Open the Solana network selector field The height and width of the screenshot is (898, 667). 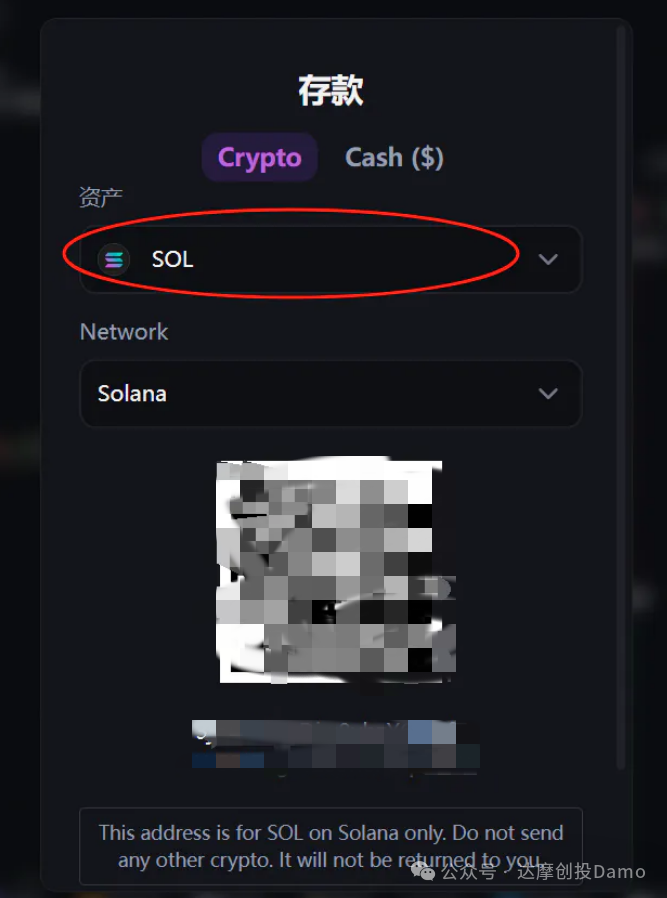pos(331,393)
